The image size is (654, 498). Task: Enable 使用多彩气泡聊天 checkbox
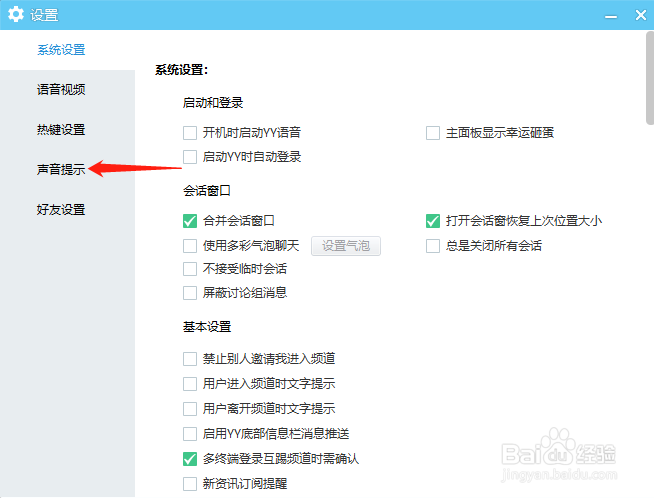pos(190,246)
